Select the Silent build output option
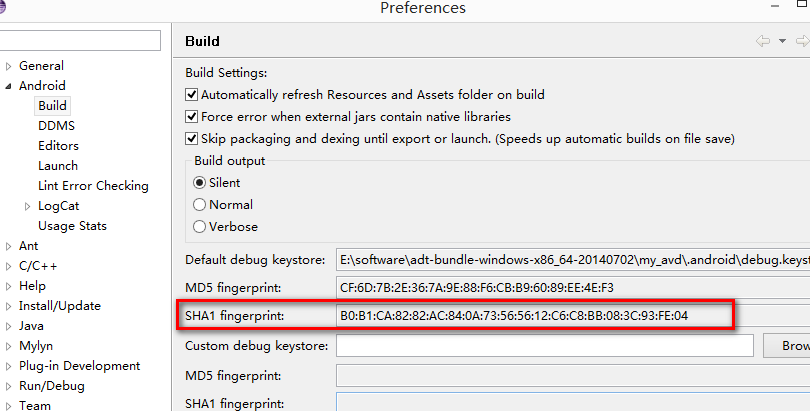This screenshot has height=411, width=810. pyautogui.click(x=199, y=183)
